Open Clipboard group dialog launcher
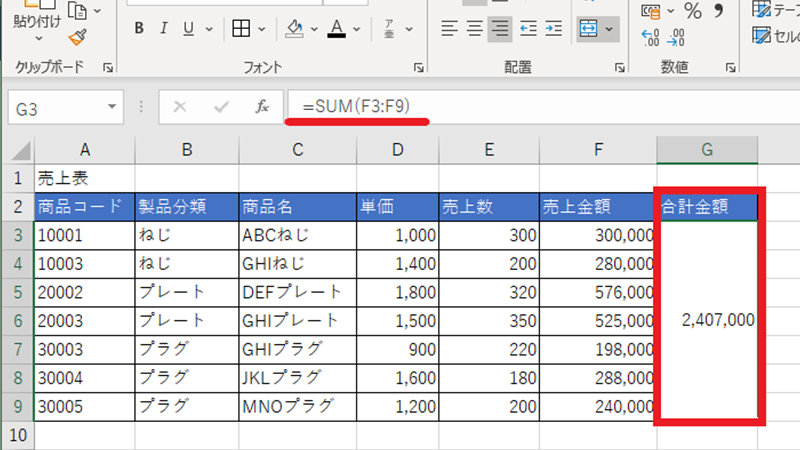This screenshot has width=800, height=450. pyautogui.click(x=108, y=68)
